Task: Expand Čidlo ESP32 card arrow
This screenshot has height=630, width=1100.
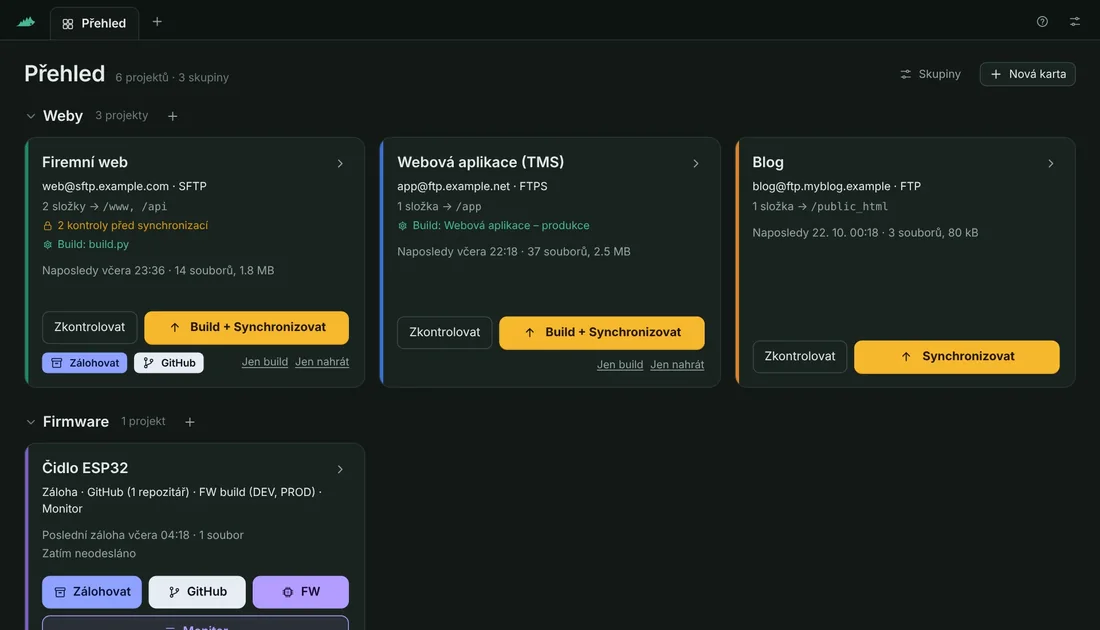Action: click(x=340, y=469)
